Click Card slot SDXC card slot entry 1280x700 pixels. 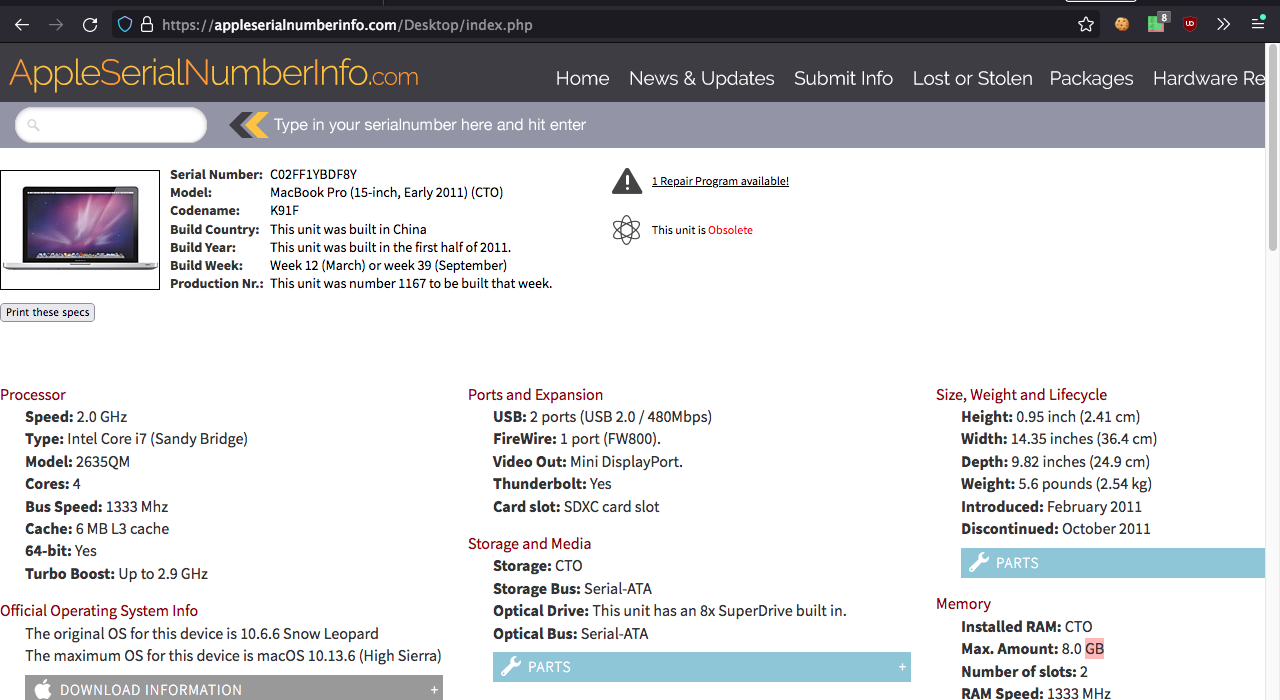(576, 506)
